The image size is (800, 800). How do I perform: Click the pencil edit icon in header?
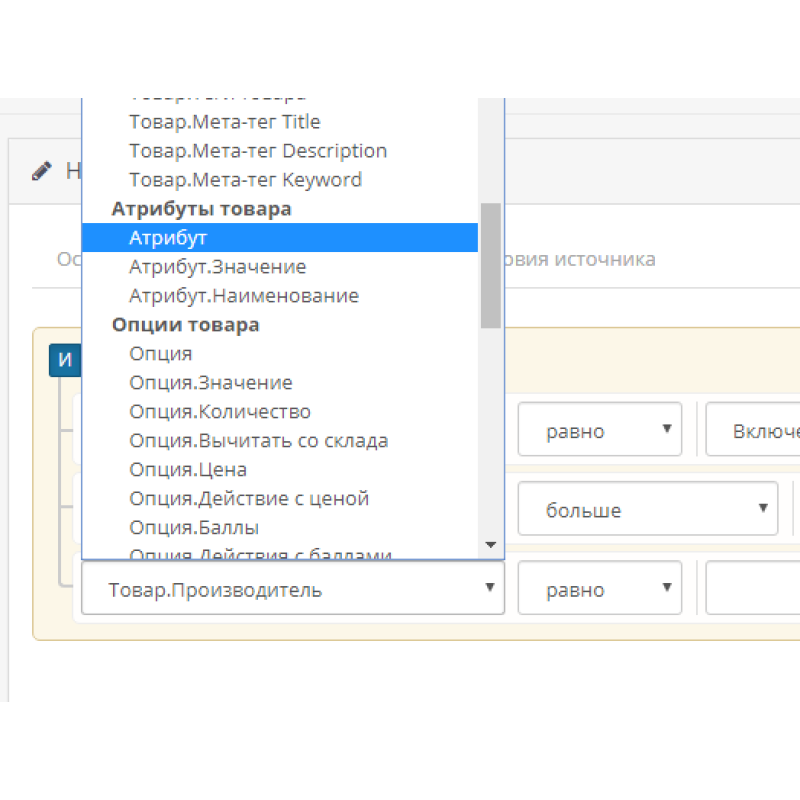click(x=41, y=171)
